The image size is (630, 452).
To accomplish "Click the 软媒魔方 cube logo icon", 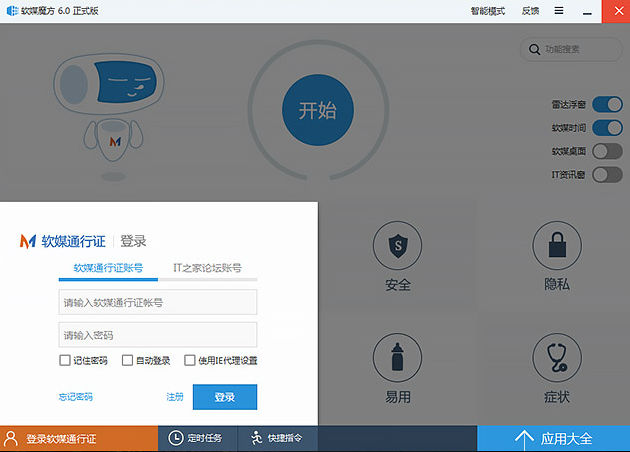I will 12,11.
